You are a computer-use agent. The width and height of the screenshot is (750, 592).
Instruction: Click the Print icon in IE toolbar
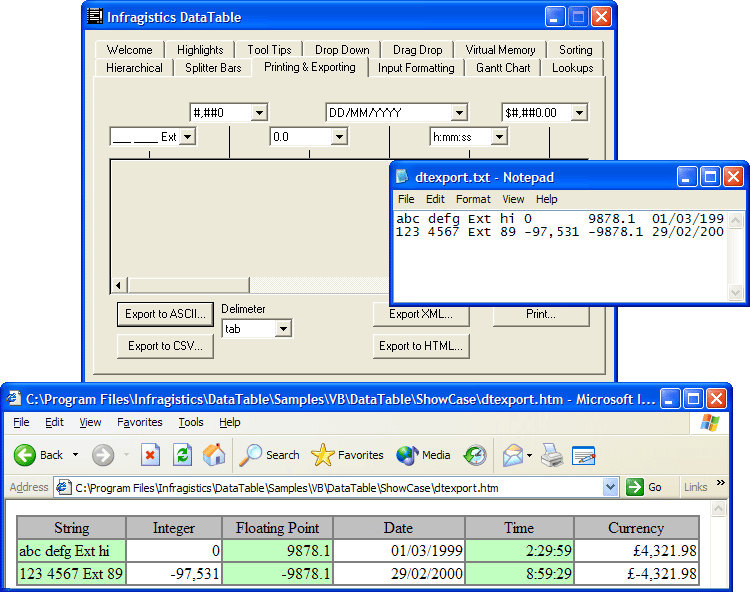[x=552, y=455]
